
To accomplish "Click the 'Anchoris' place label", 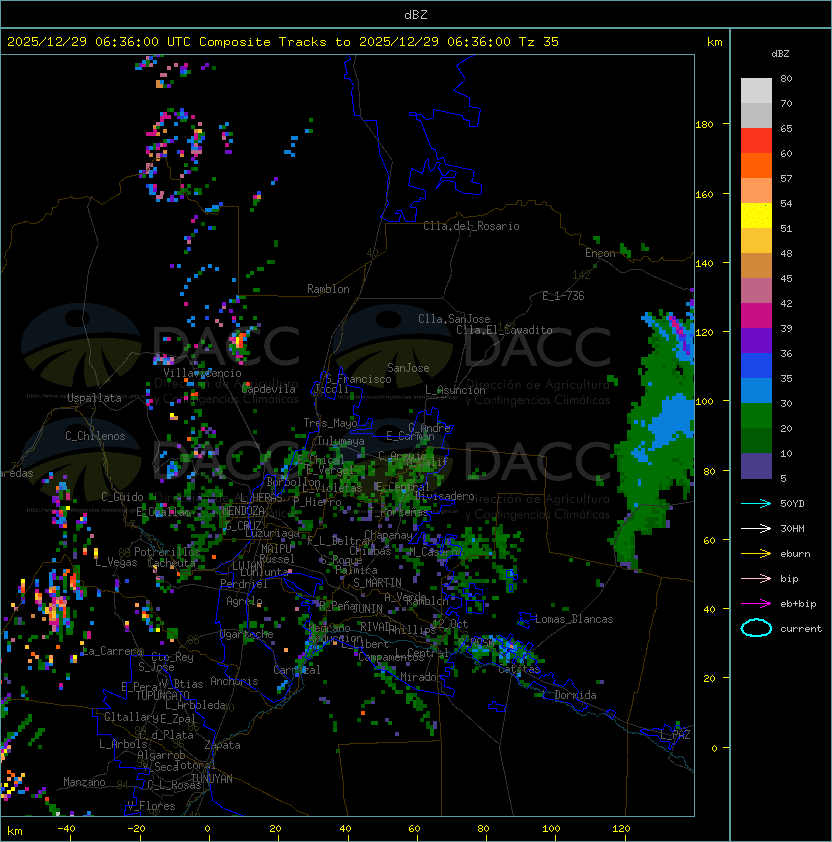I will (234, 681).
